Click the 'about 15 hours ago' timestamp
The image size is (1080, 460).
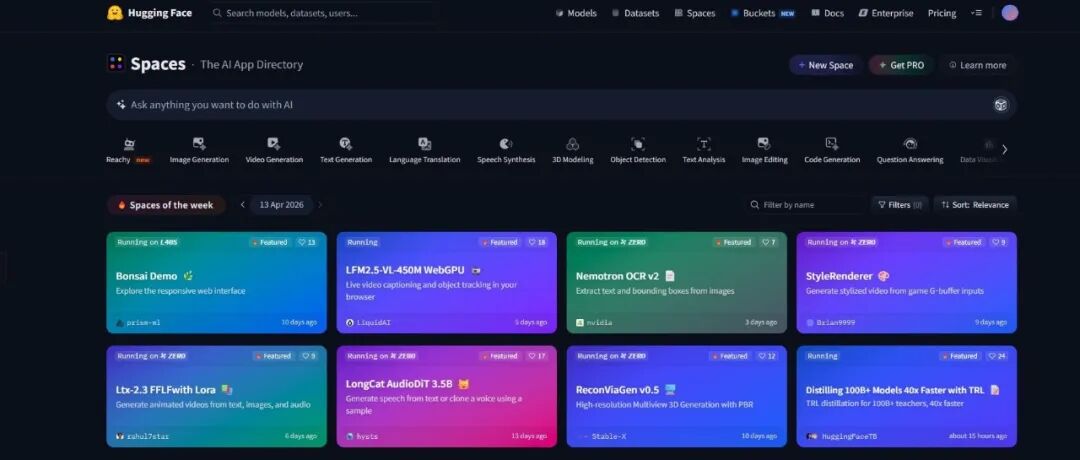[x=978, y=436]
